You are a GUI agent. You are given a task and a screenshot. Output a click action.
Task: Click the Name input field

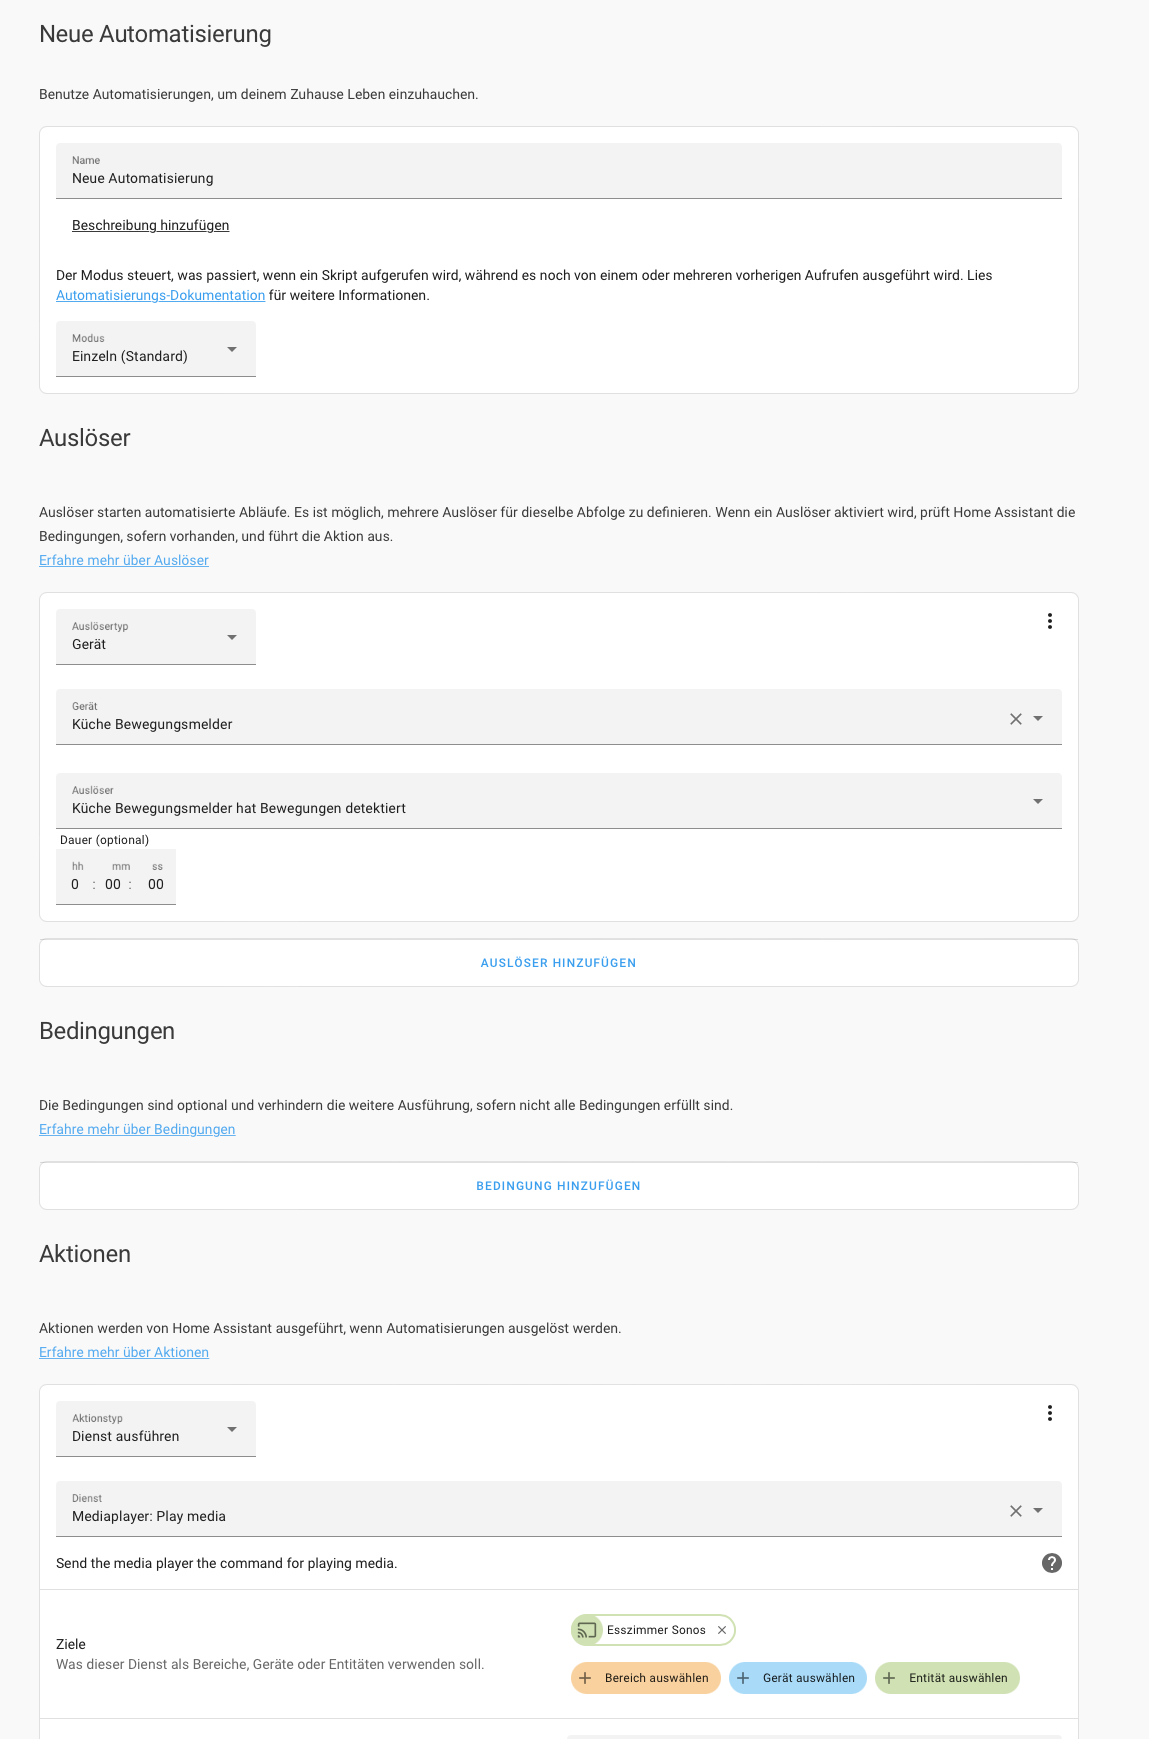click(x=558, y=178)
